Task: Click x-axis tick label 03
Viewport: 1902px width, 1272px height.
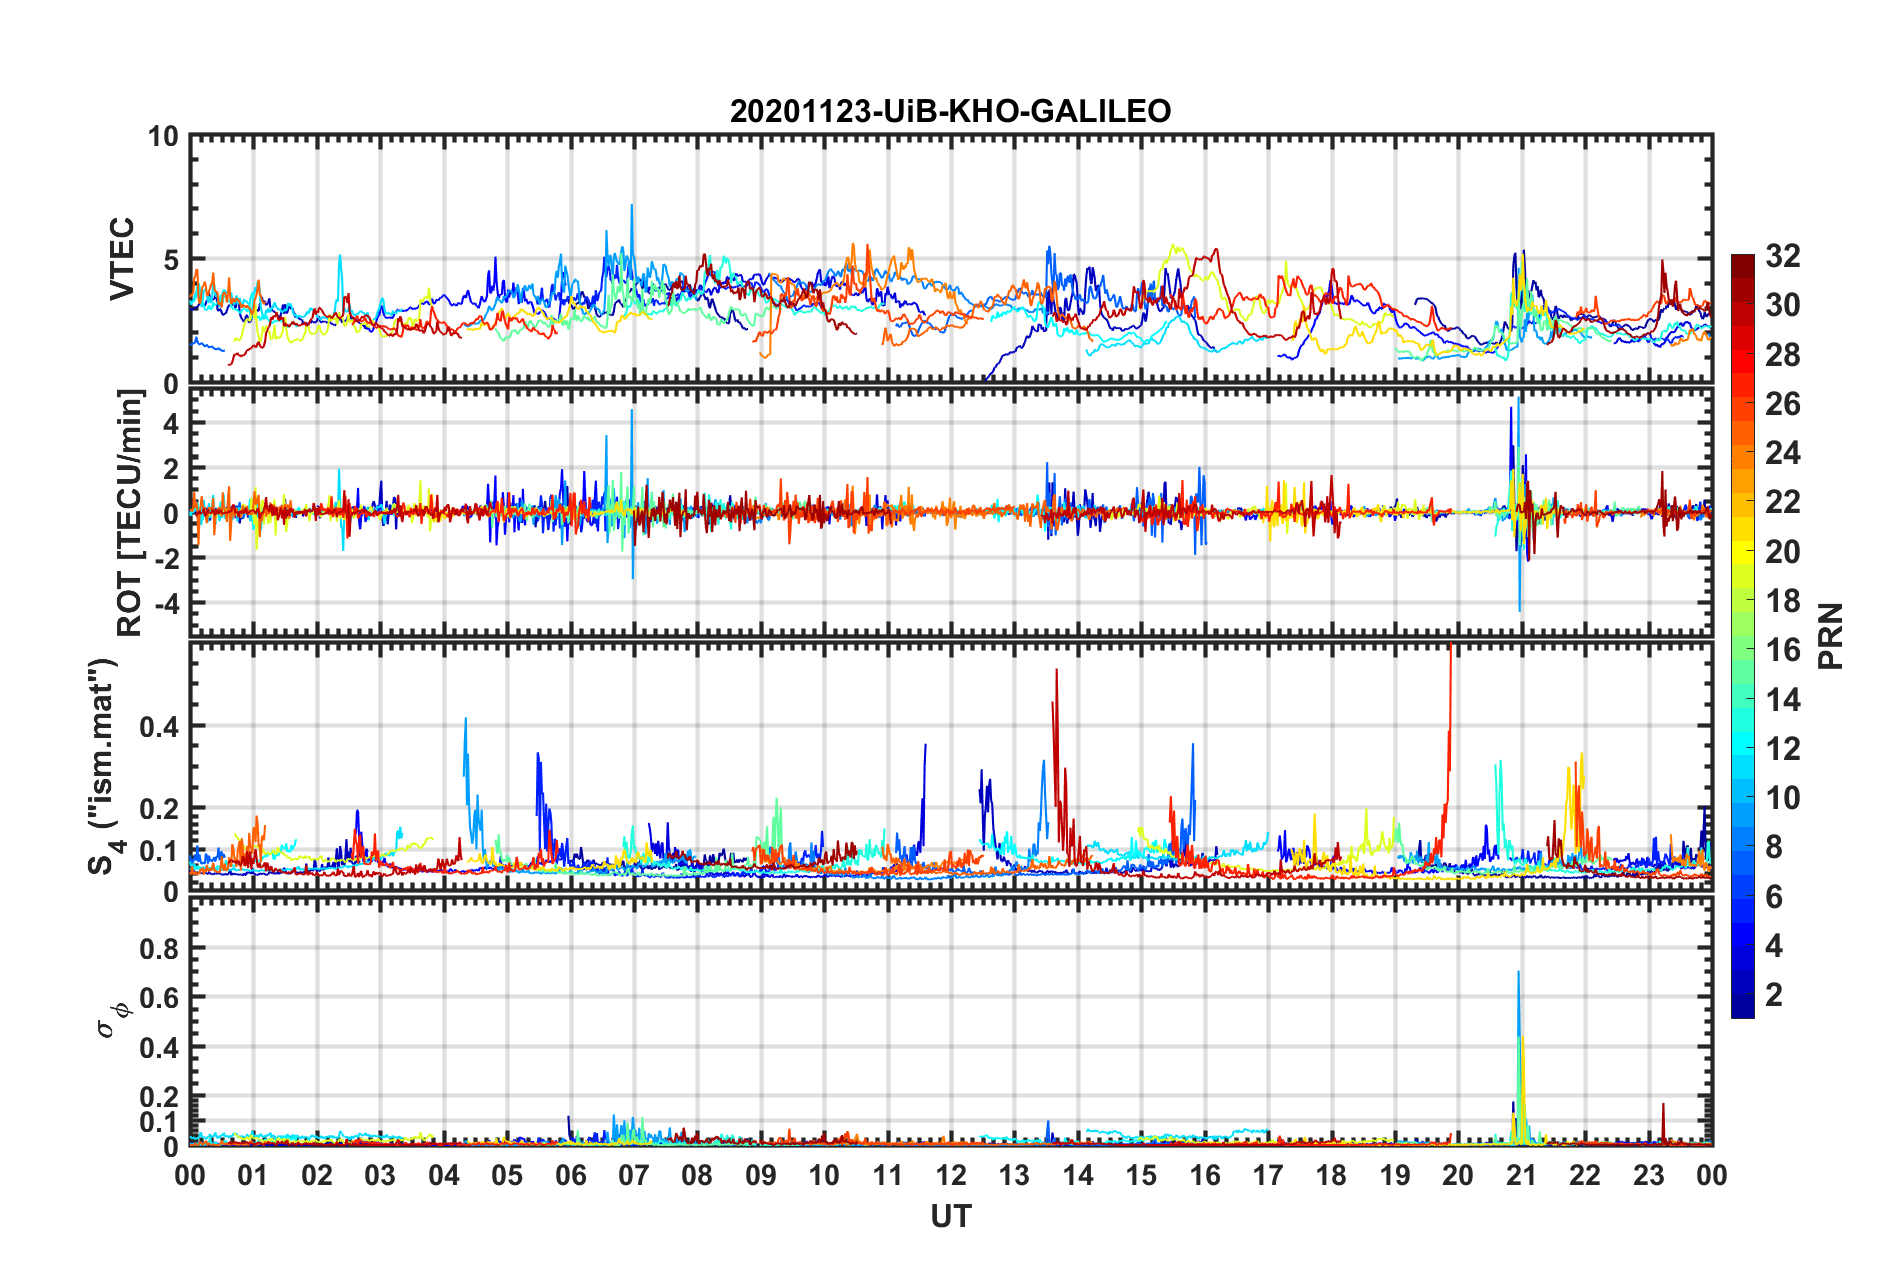Action: tap(380, 1175)
